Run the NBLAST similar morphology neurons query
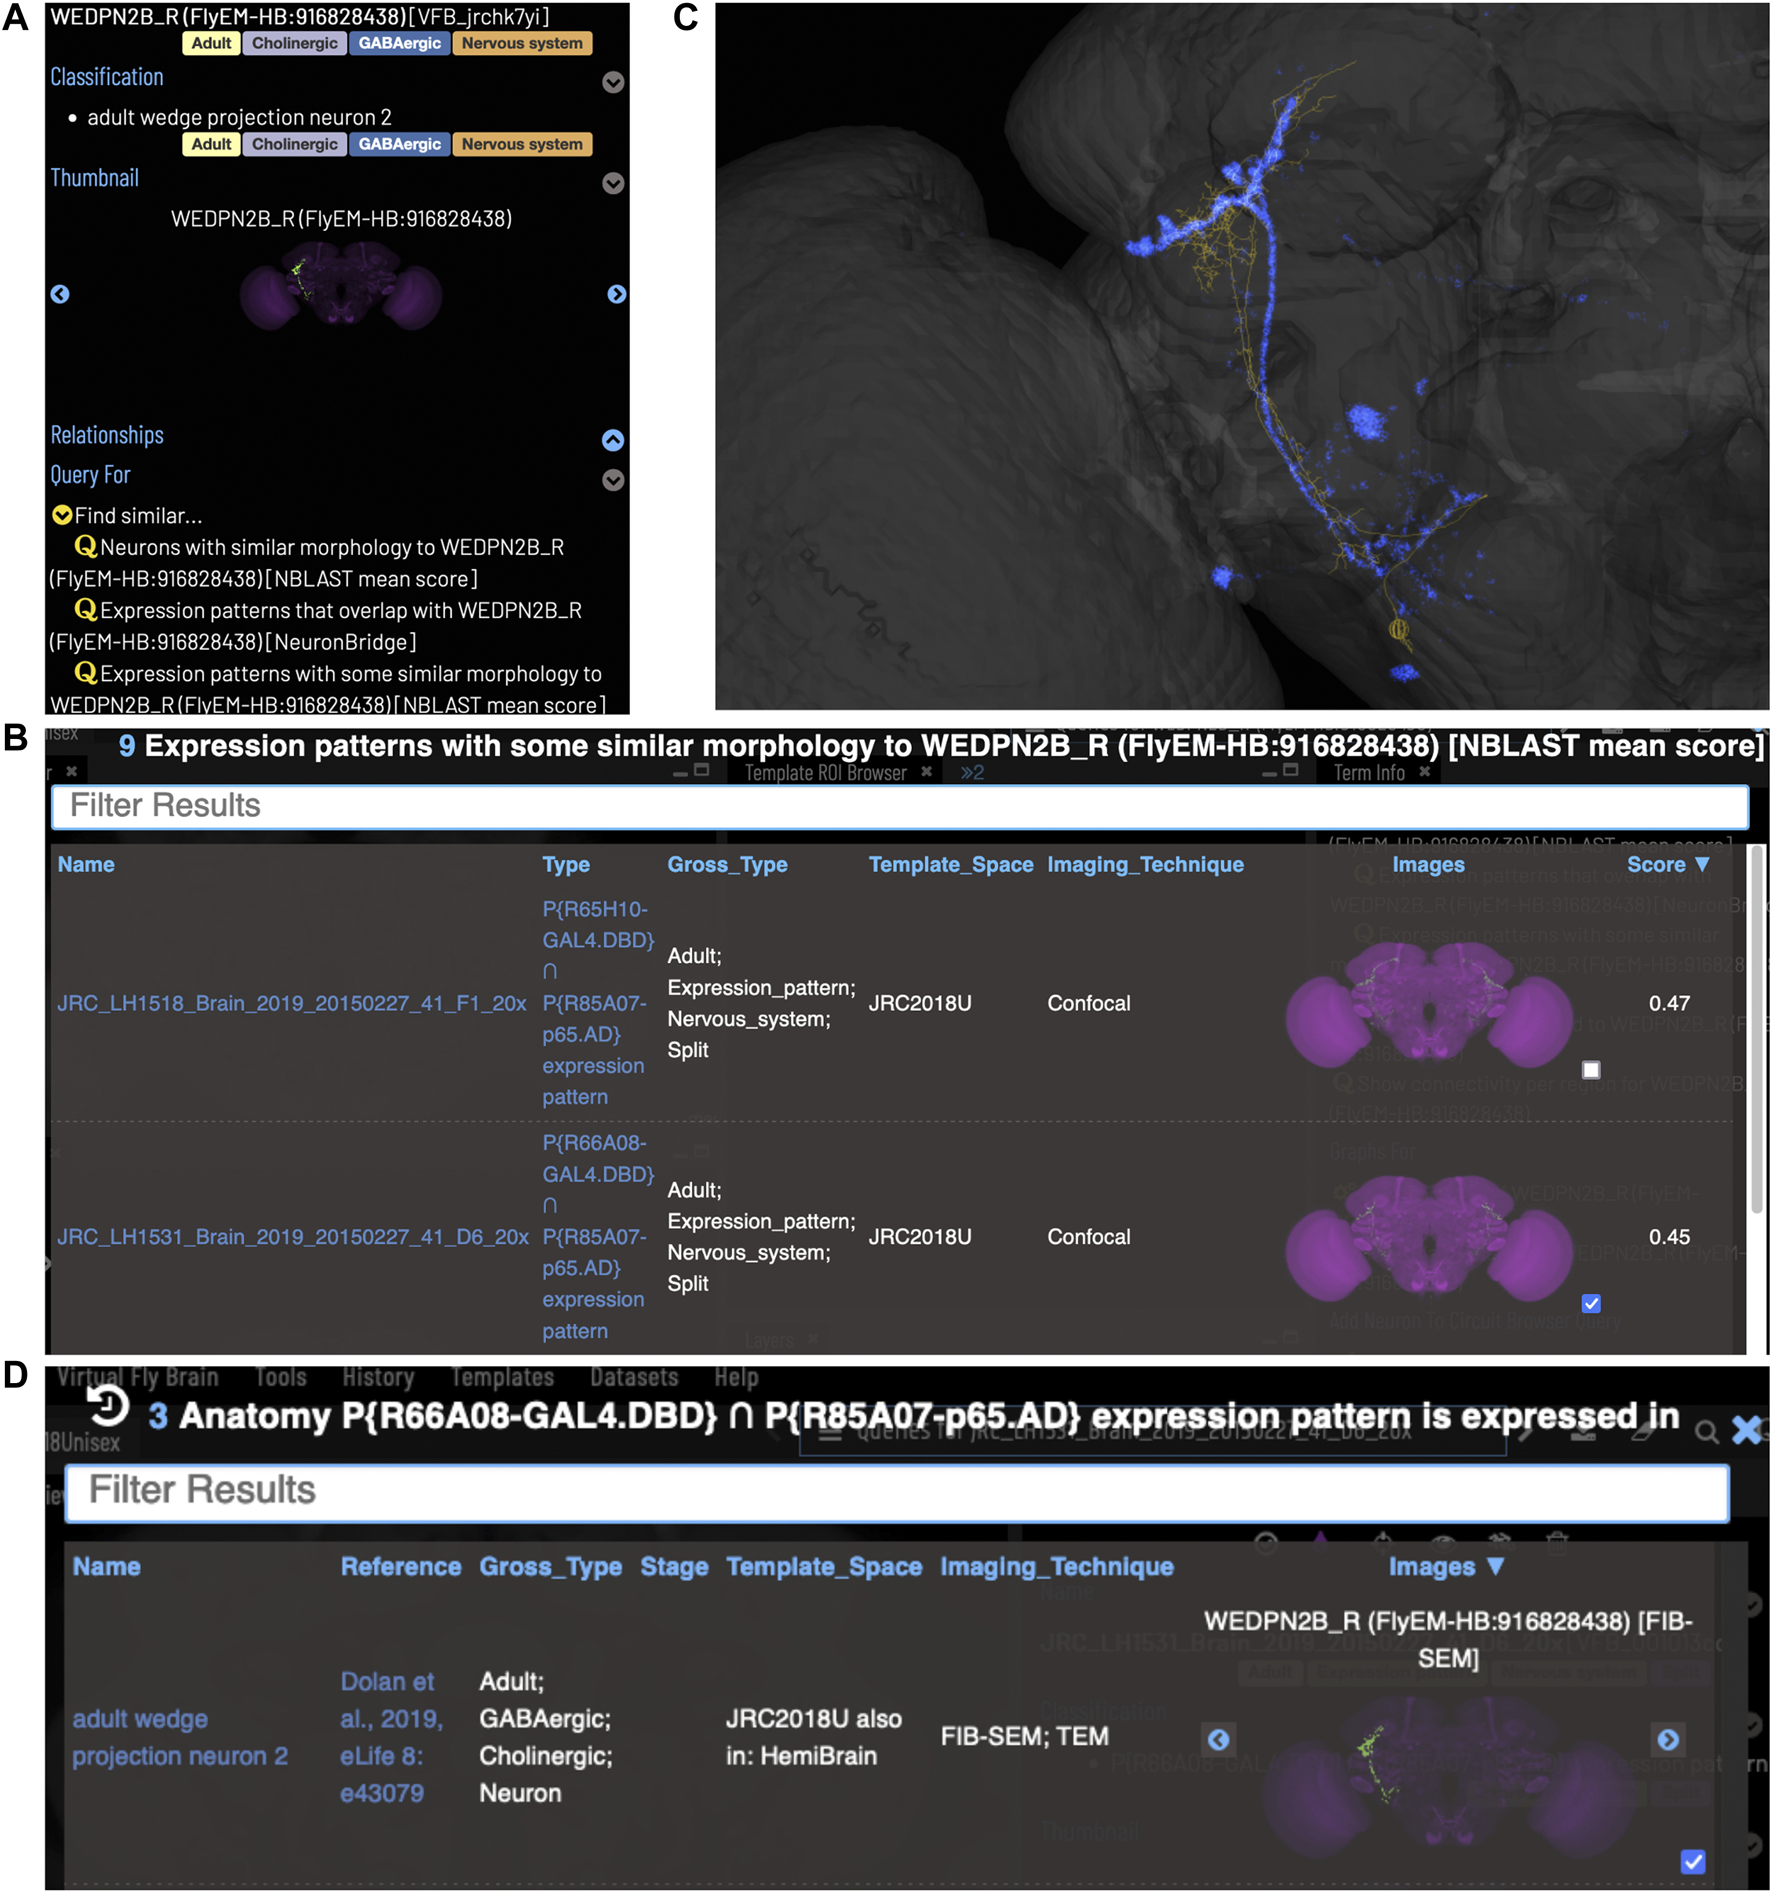The height and width of the screenshot is (1893, 1772). 331,548
